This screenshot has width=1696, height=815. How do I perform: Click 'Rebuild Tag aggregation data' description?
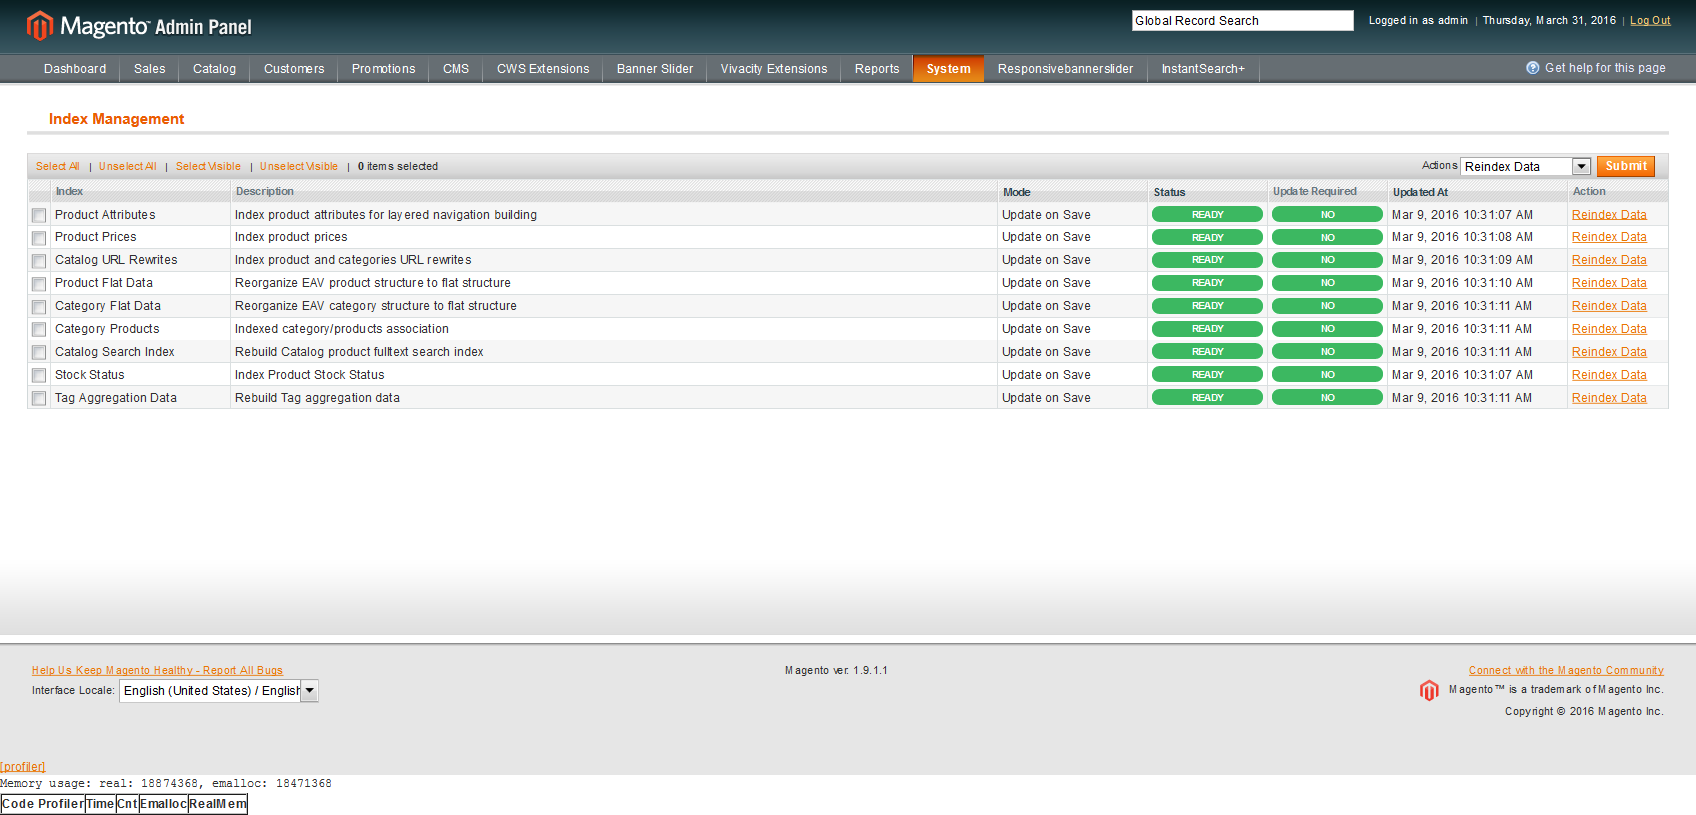[x=317, y=398]
